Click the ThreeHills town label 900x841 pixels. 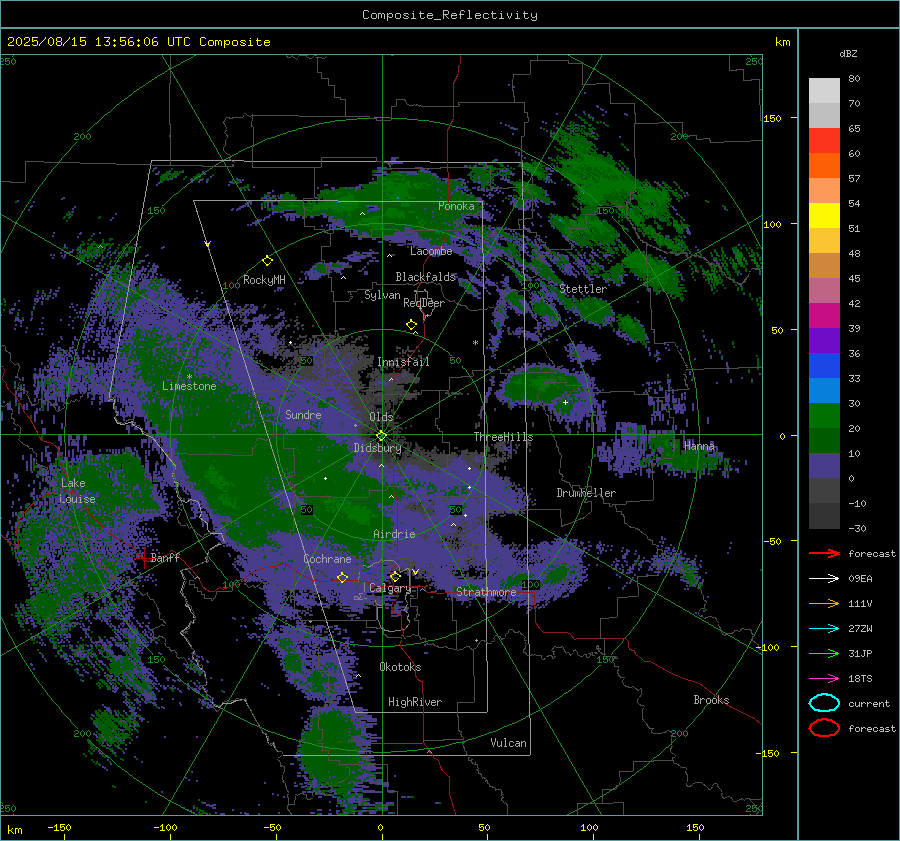[x=503, y=437]
